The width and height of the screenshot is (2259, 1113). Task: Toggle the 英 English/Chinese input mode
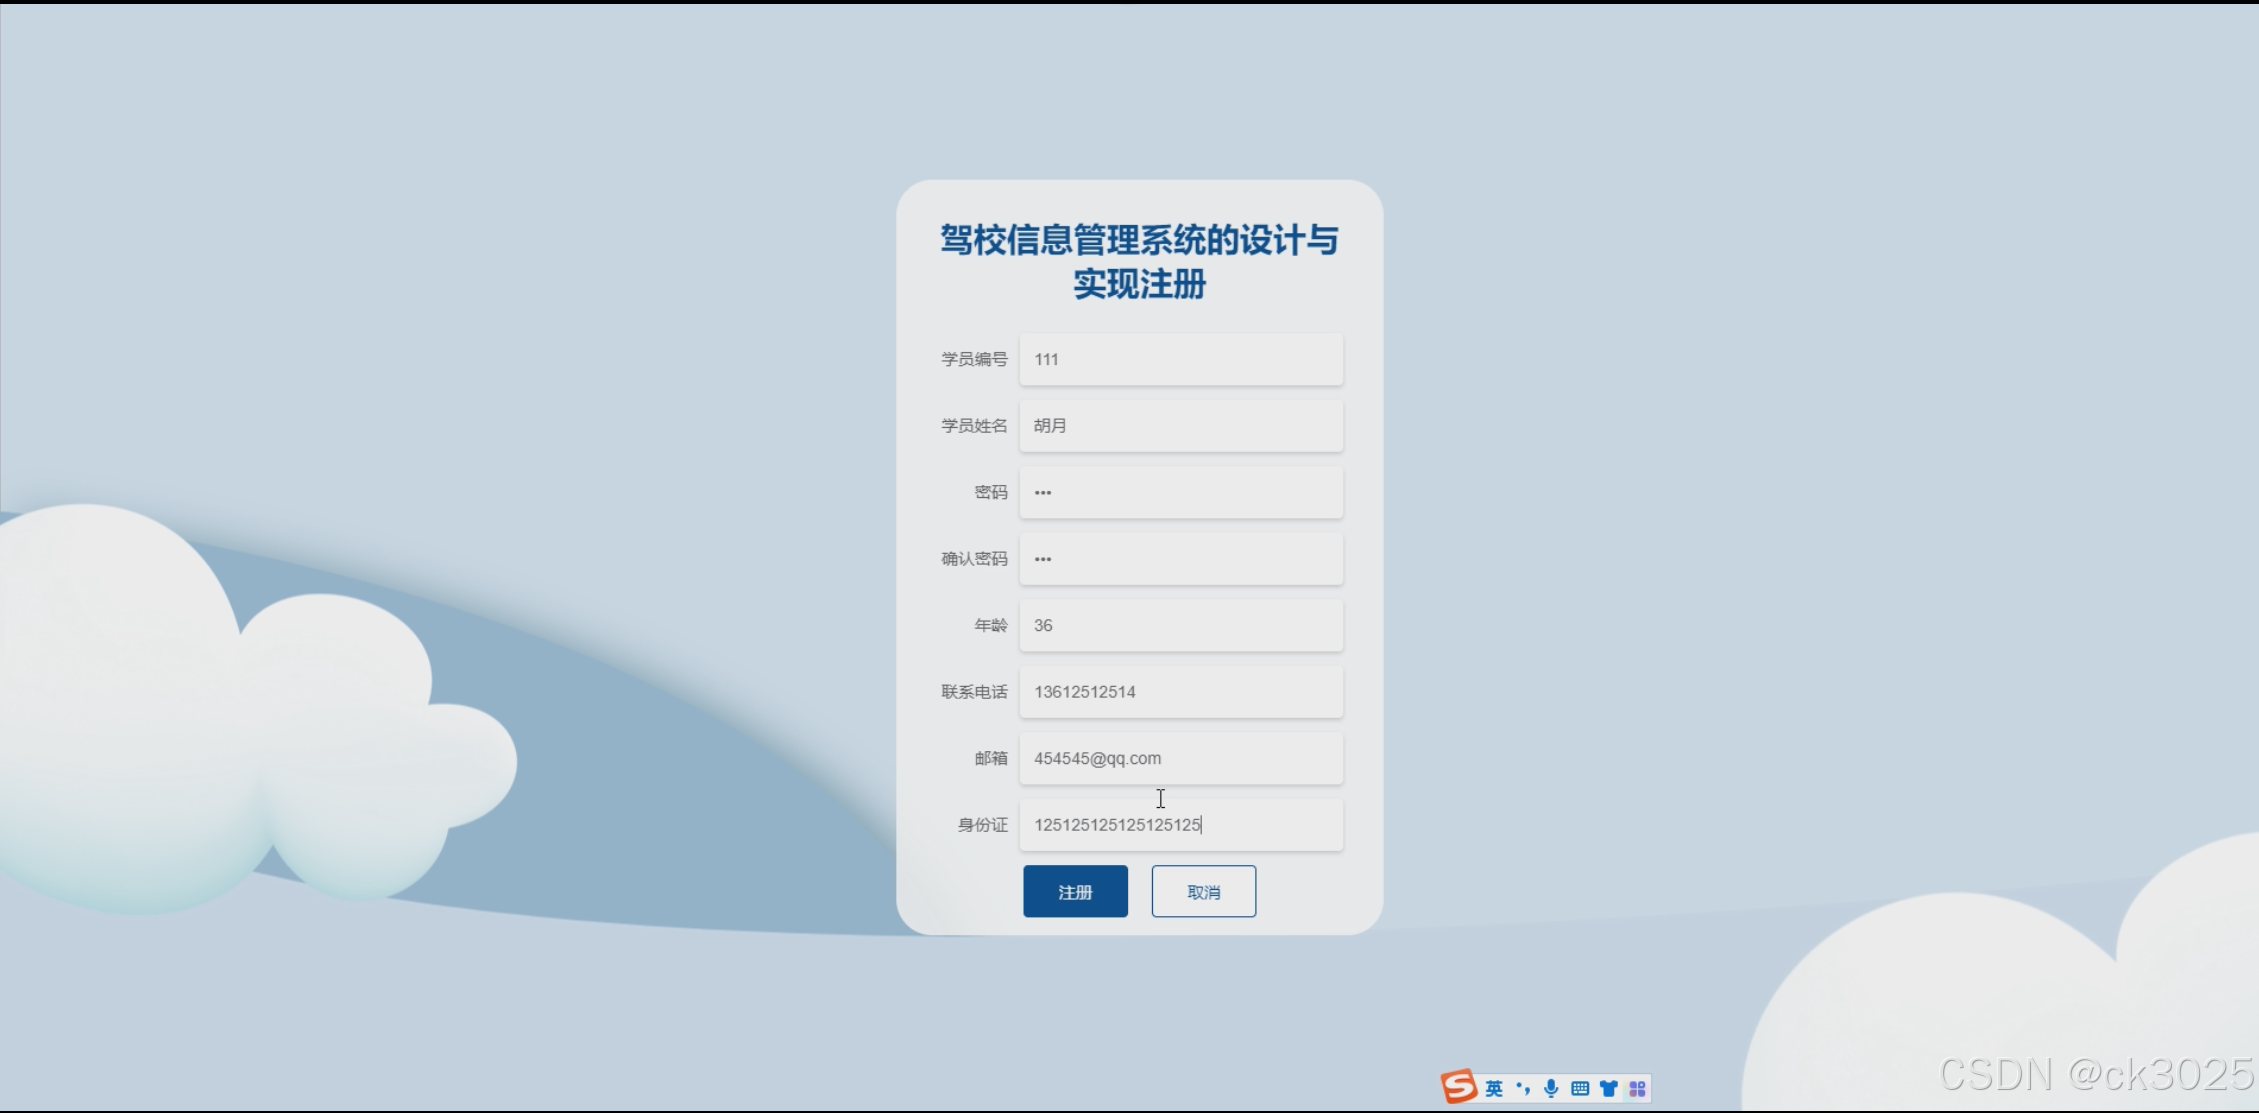pos(1494,1088)
